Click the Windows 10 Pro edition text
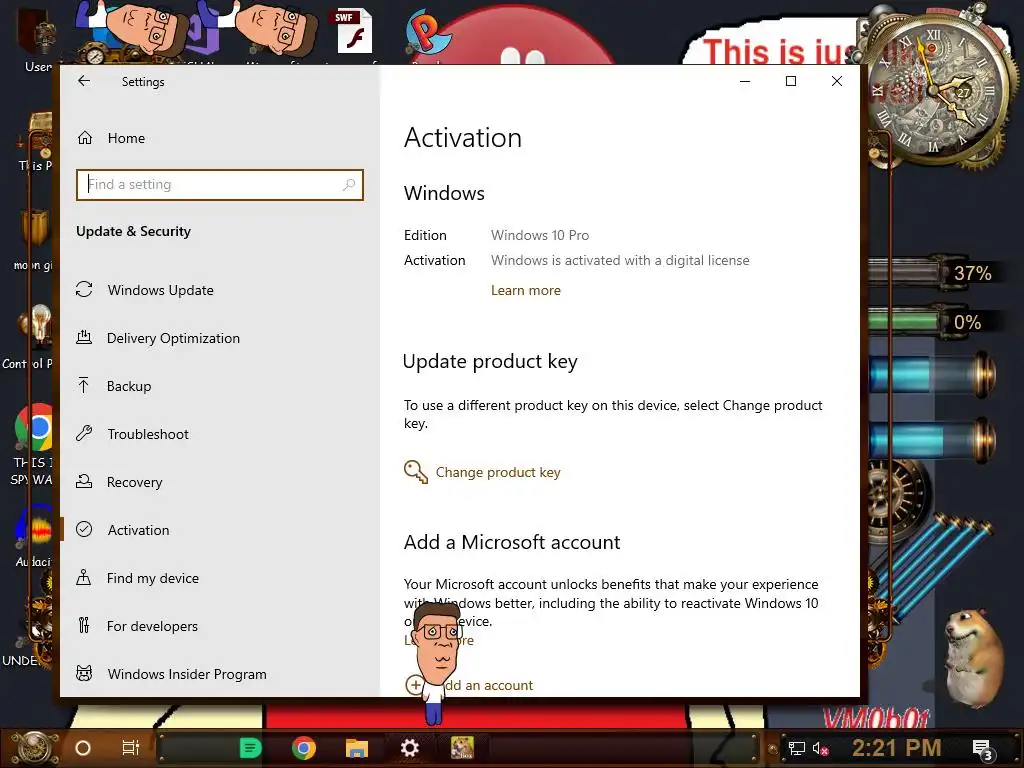Image resolution: width=1024 pixels, height=768 pixels. (x=540, y=235)
